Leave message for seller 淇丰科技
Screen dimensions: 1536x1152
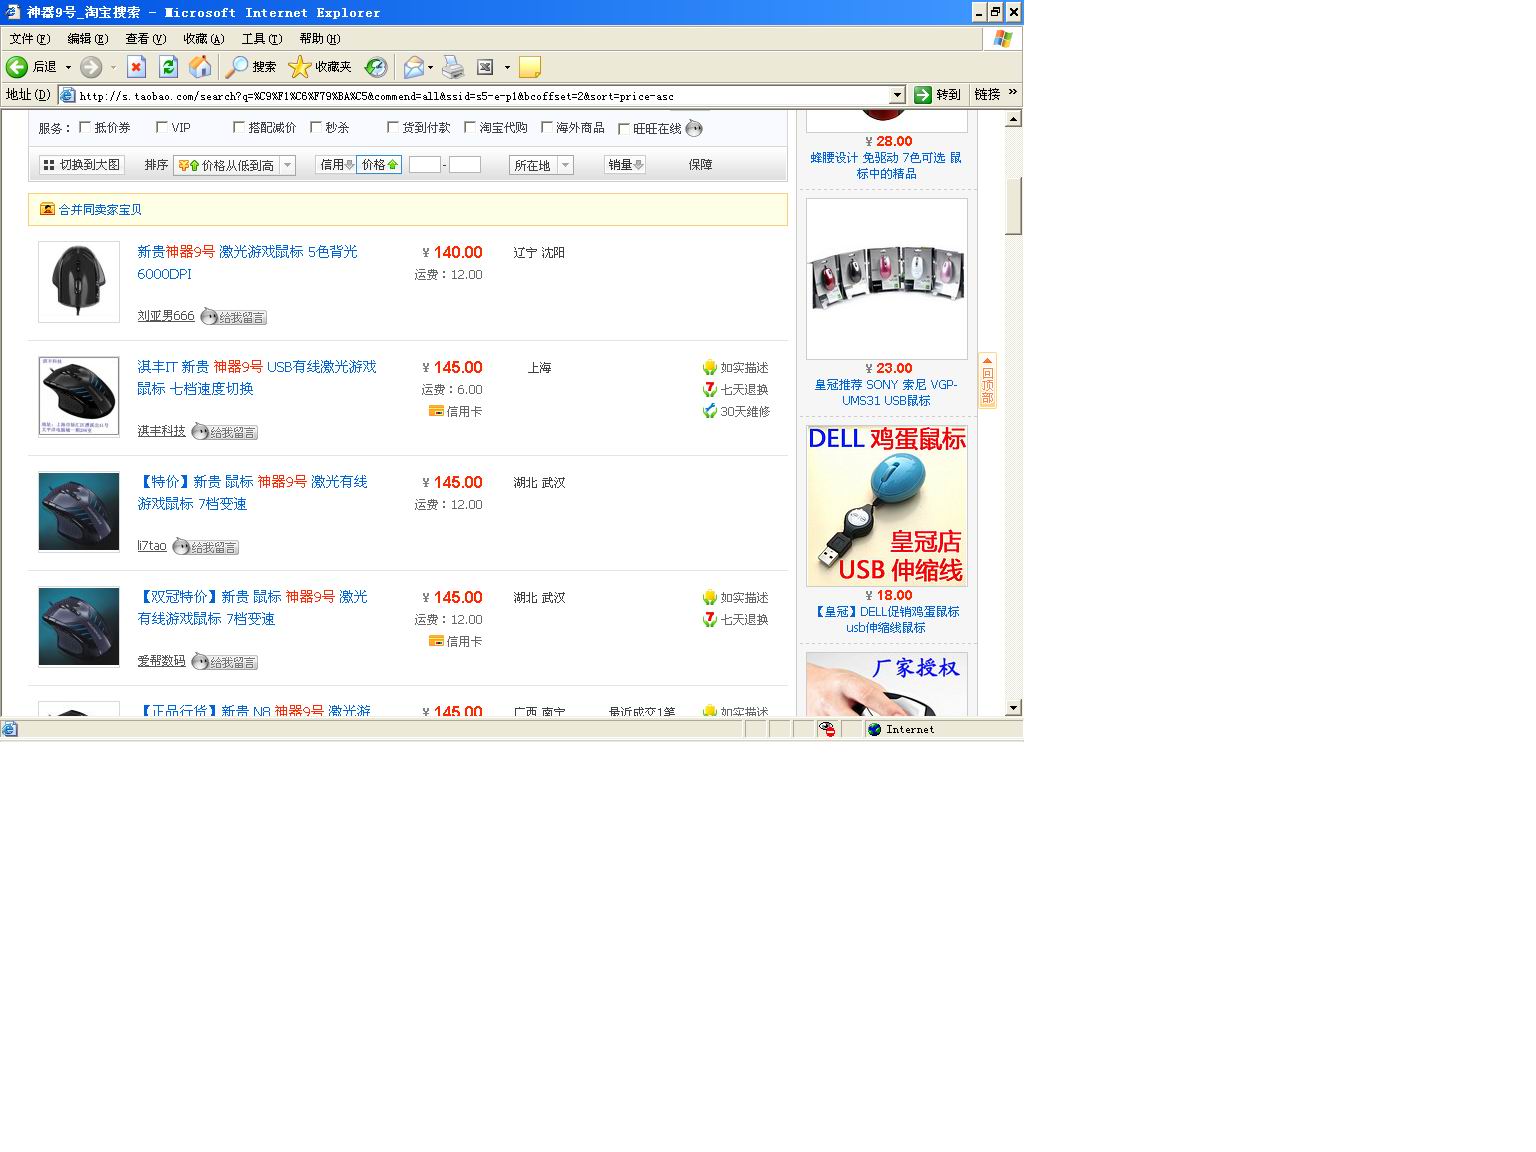pyautogui.click(x=225, y=432)
